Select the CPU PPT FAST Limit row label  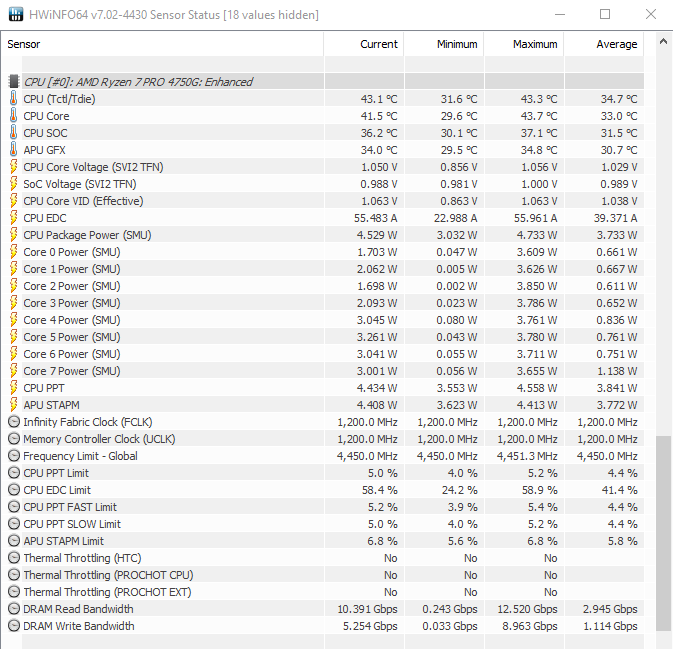70,507
